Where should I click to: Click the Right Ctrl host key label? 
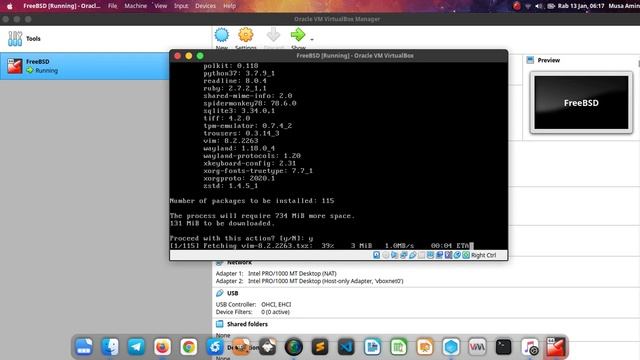click(484, 255)
